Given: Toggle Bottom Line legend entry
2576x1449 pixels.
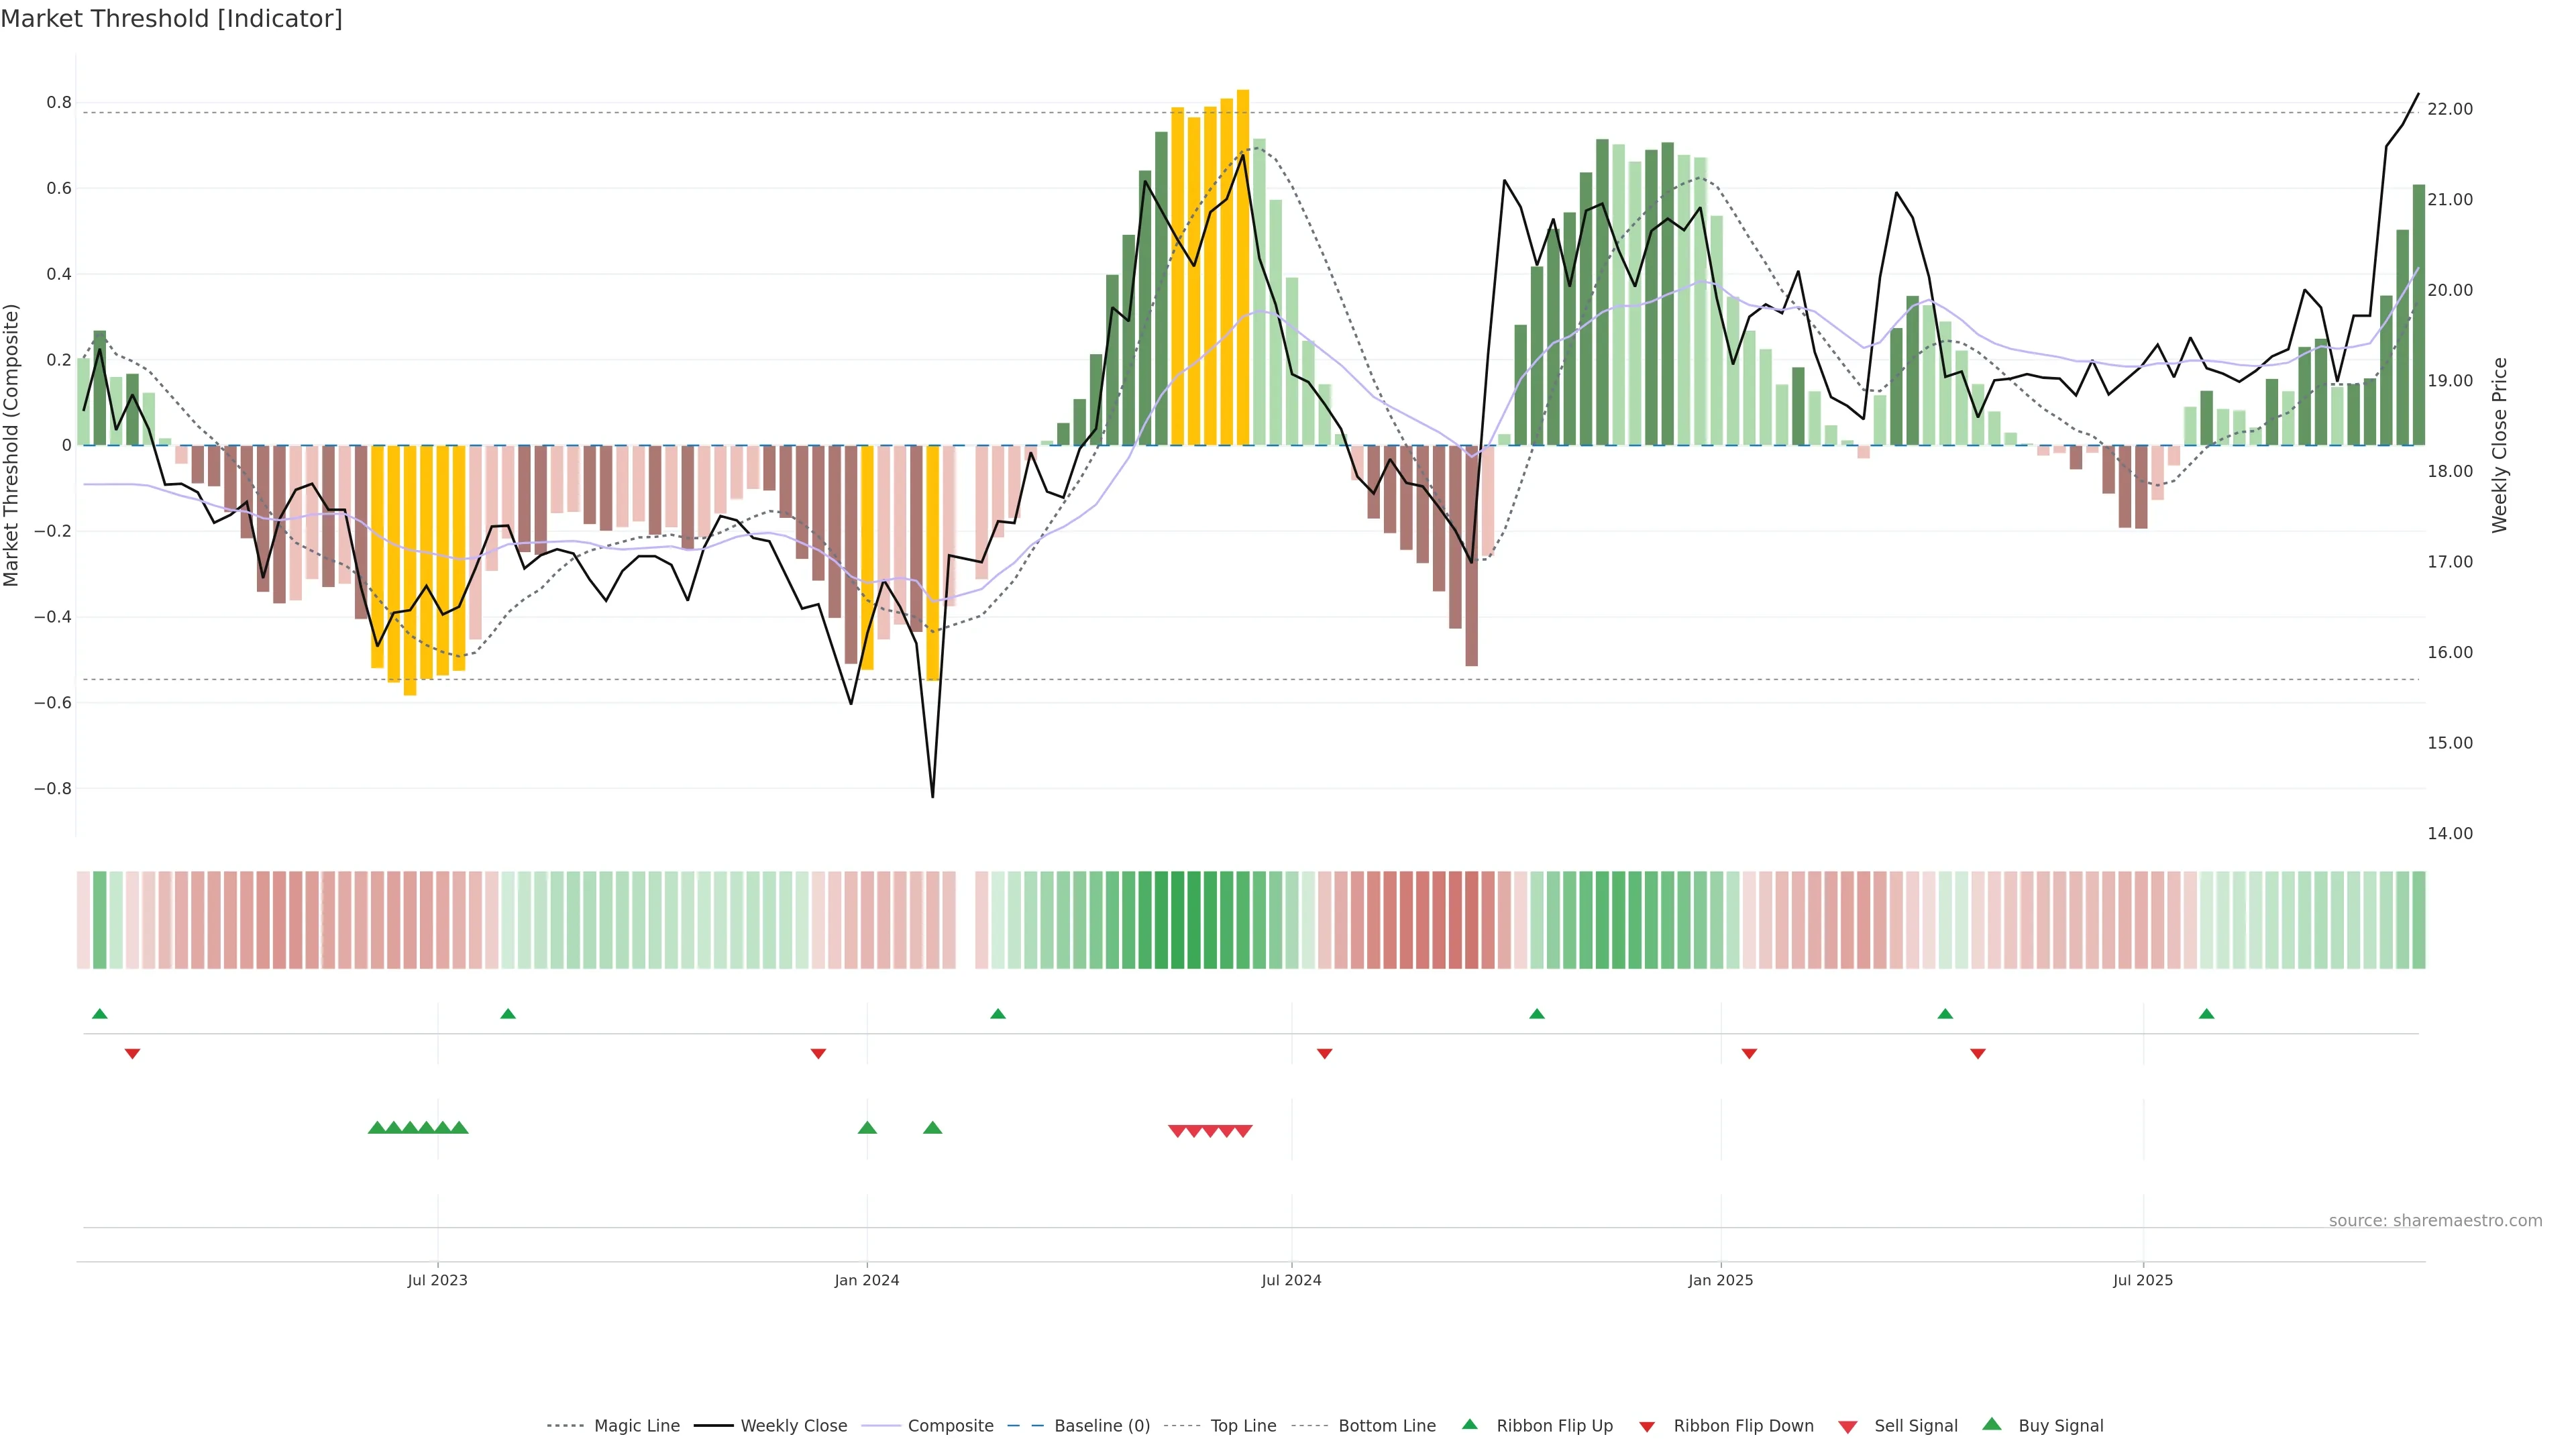Looking at the screenshot, I should tap(1386, 1426).
